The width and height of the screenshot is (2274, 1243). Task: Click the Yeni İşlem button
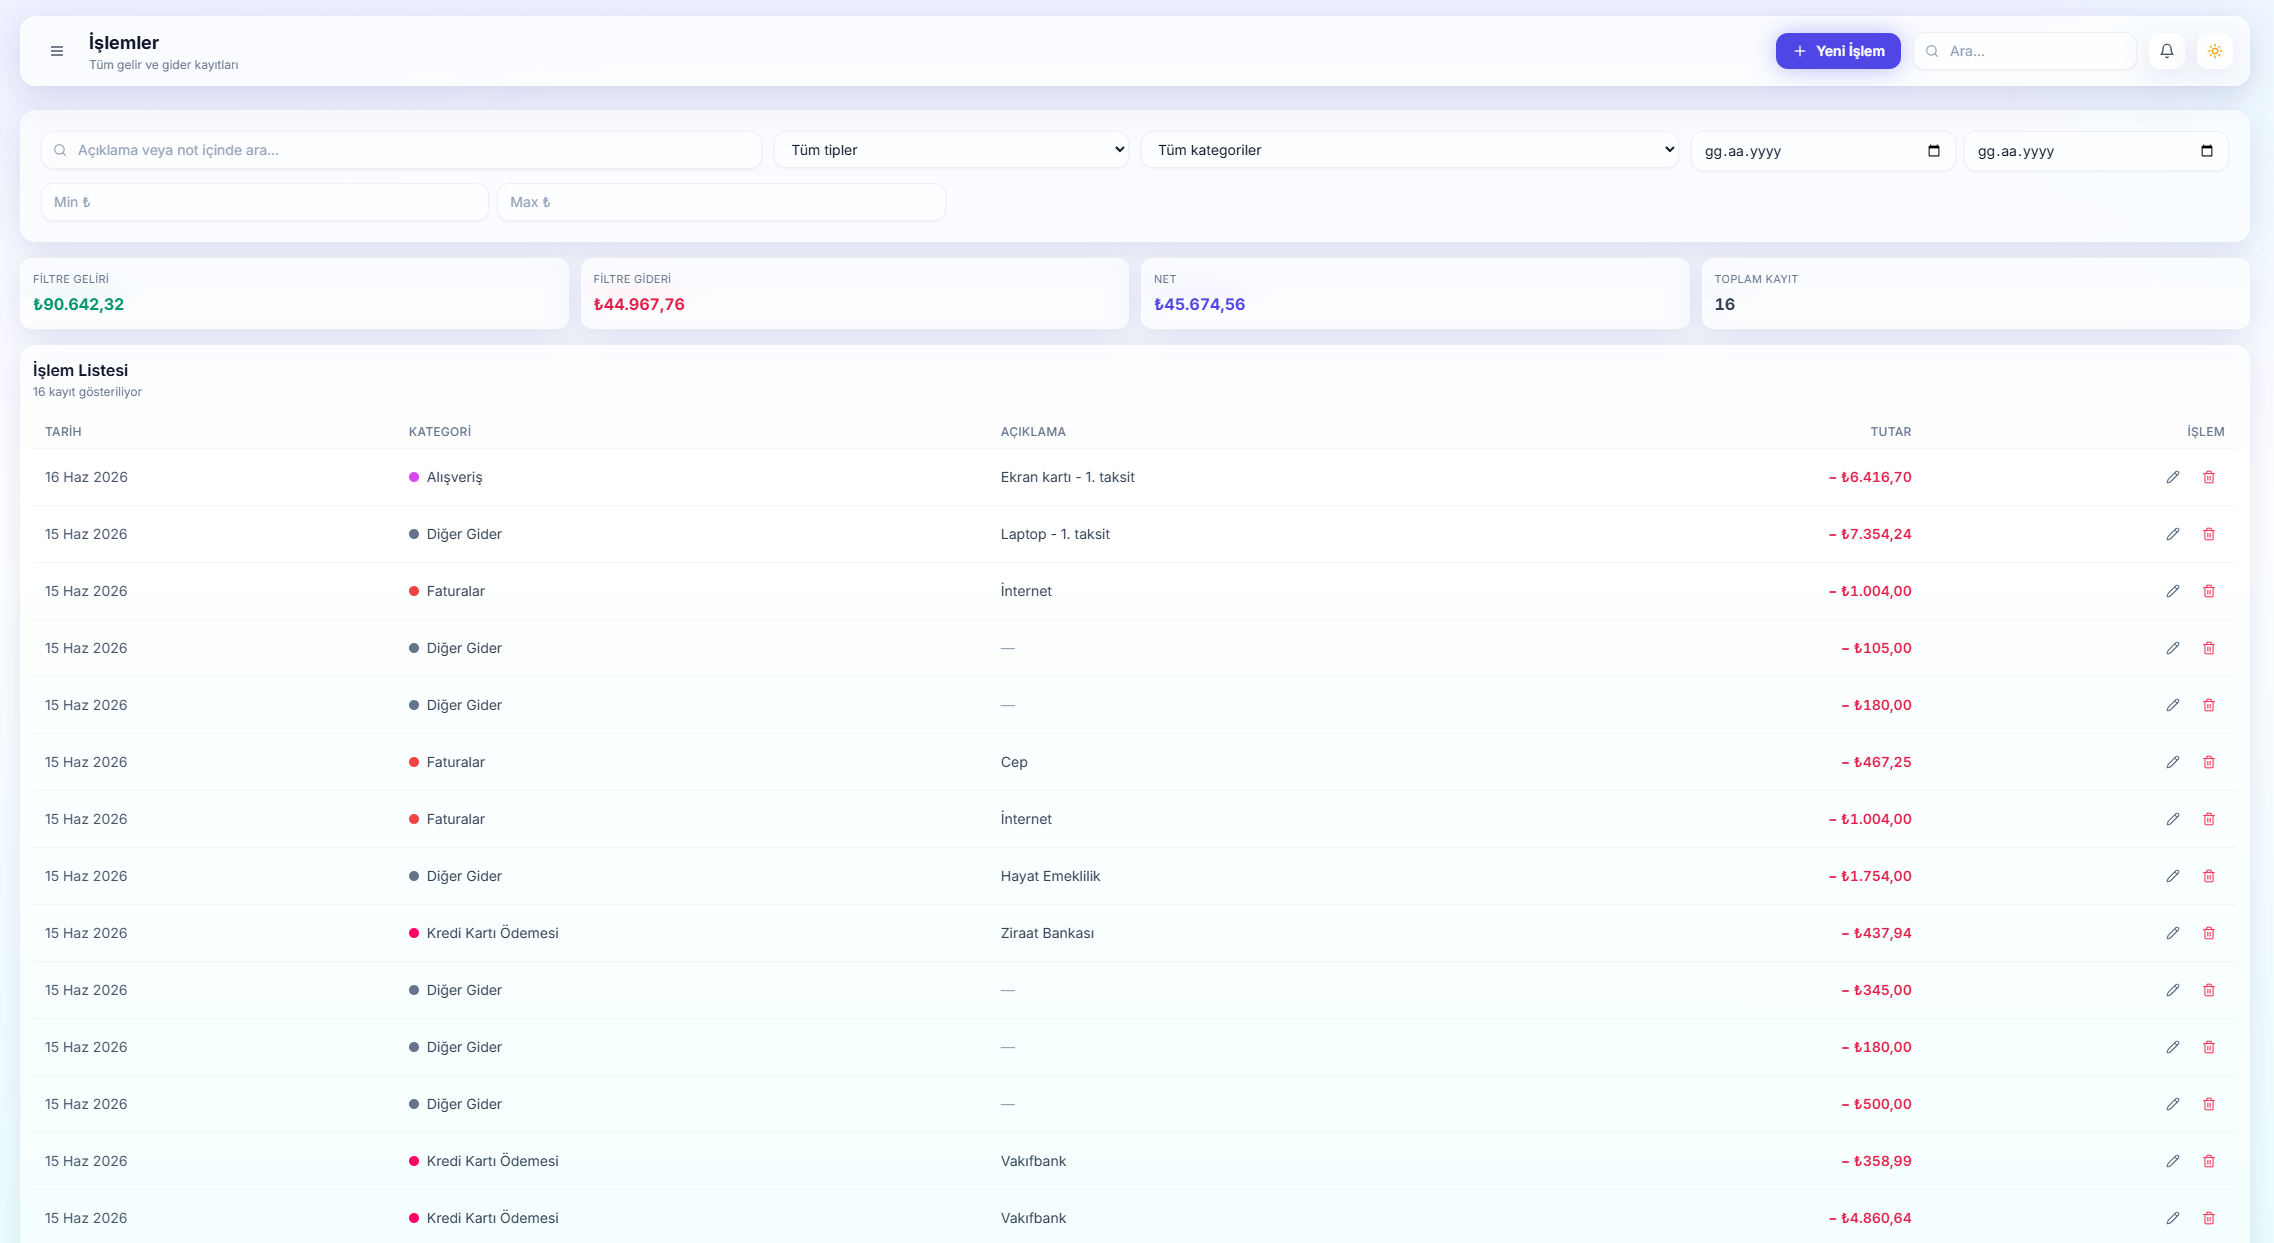(1837, 51)
